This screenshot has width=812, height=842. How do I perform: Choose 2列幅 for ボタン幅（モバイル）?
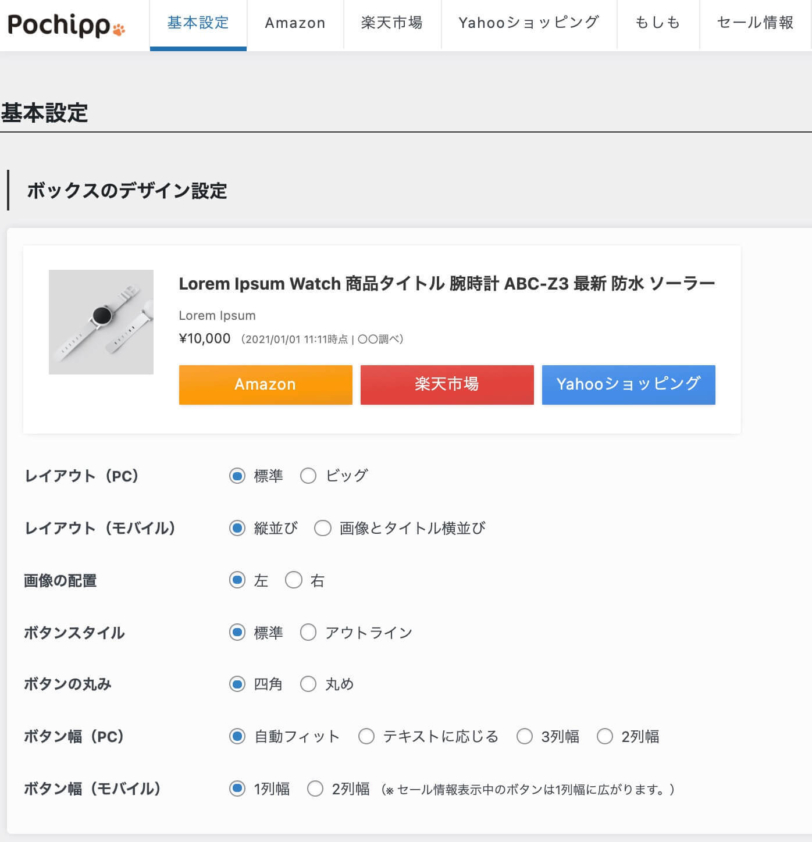[315, 789]
